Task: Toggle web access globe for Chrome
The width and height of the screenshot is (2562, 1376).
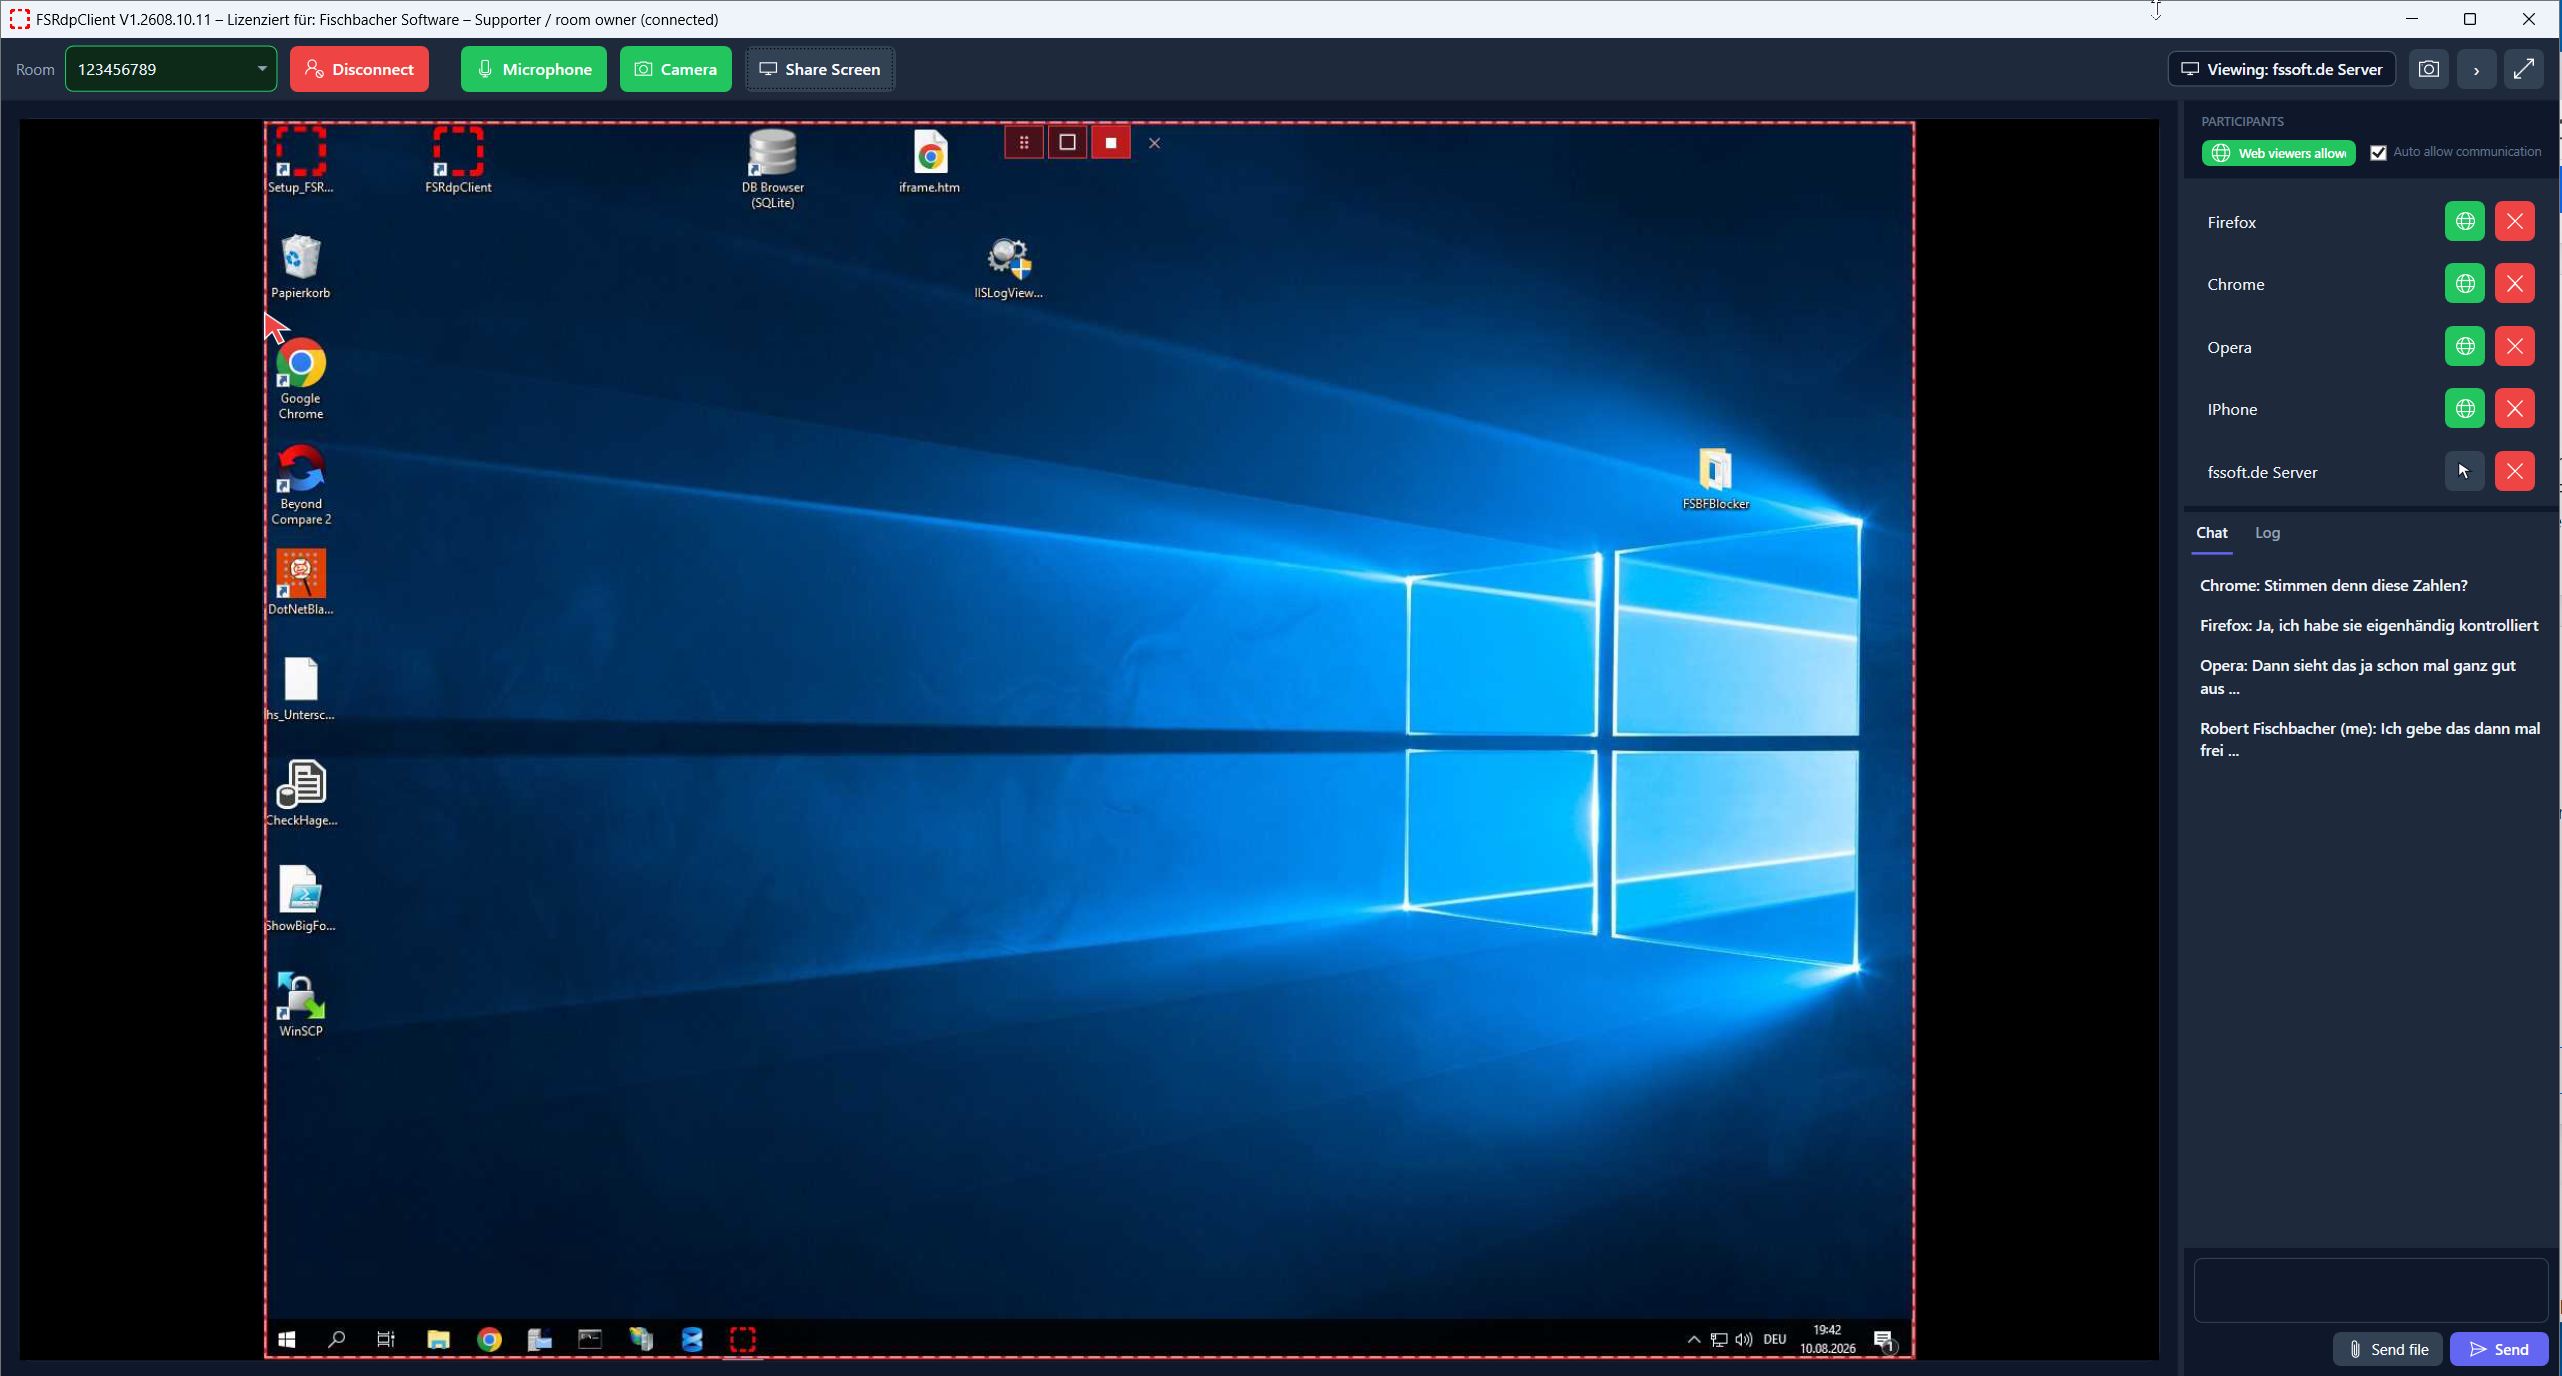Action: [x=2464, y=284]
